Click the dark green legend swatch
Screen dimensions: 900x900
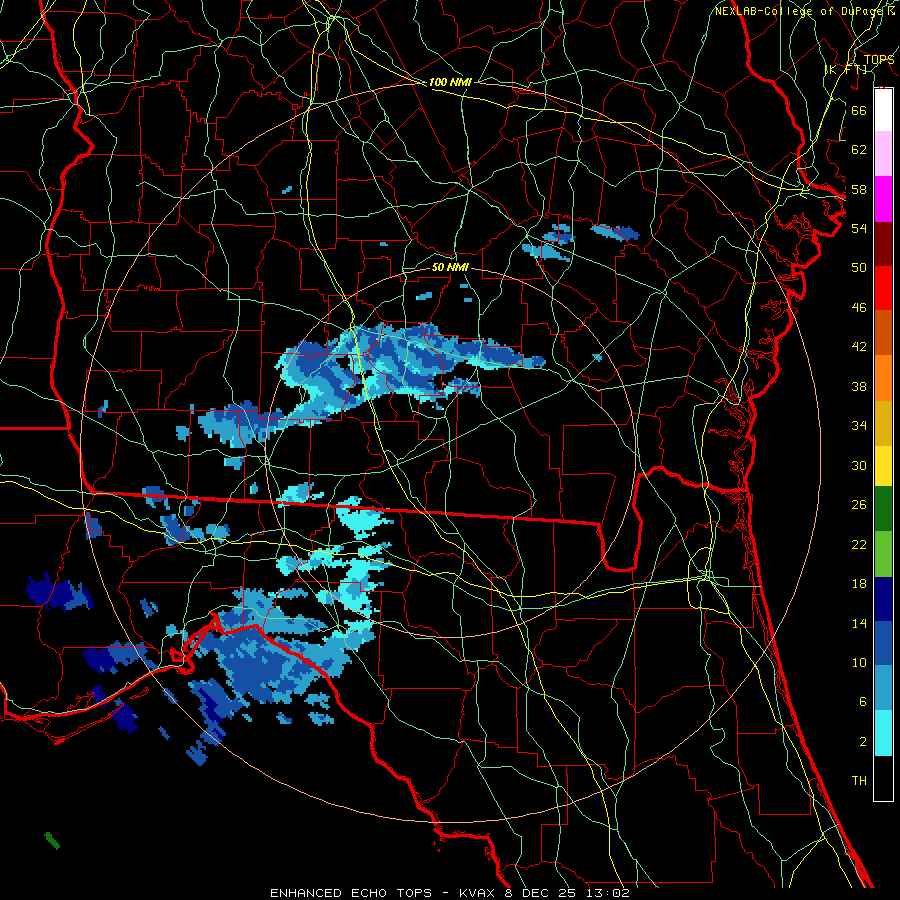coord(883,509)
